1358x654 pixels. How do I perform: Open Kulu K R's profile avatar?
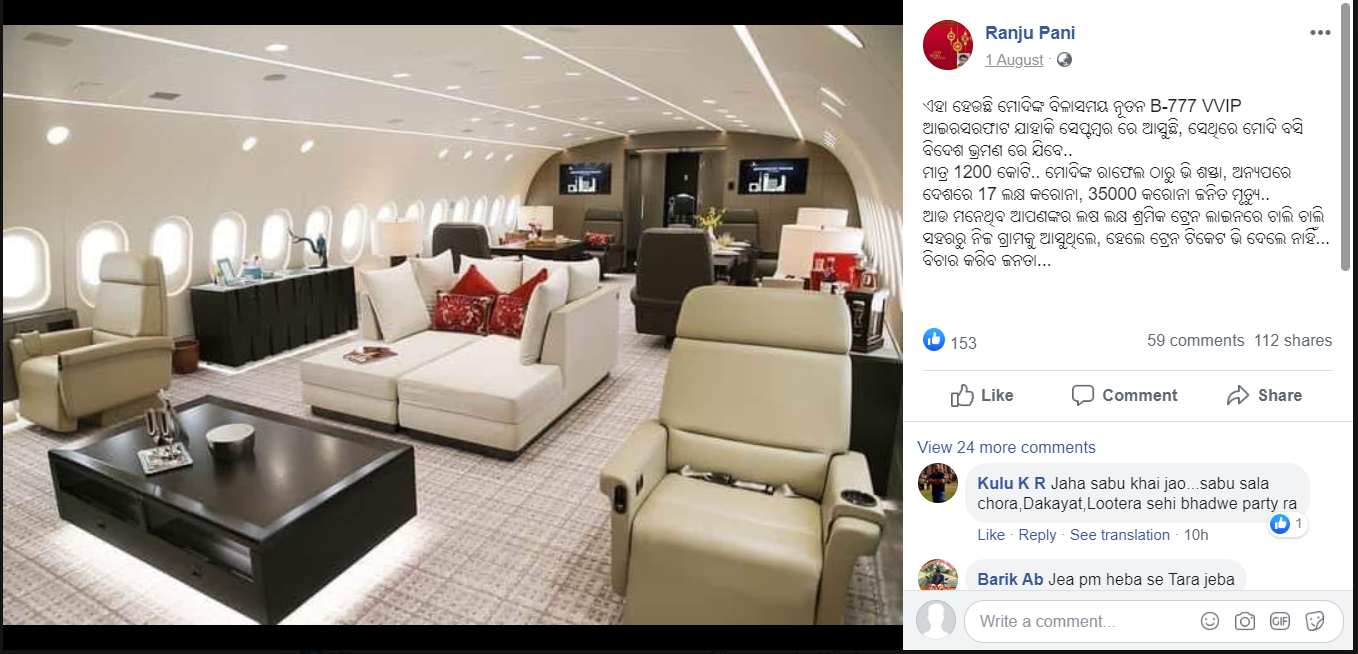(x=938, y=483)
